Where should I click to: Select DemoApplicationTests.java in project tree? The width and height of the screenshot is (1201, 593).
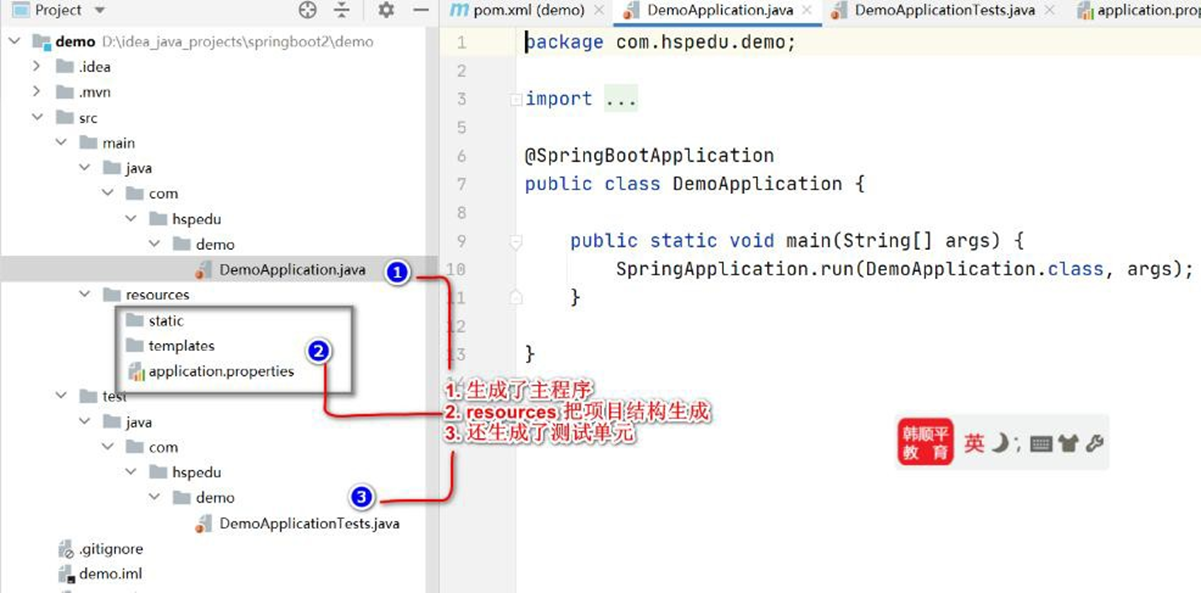[x=308, y=523]
